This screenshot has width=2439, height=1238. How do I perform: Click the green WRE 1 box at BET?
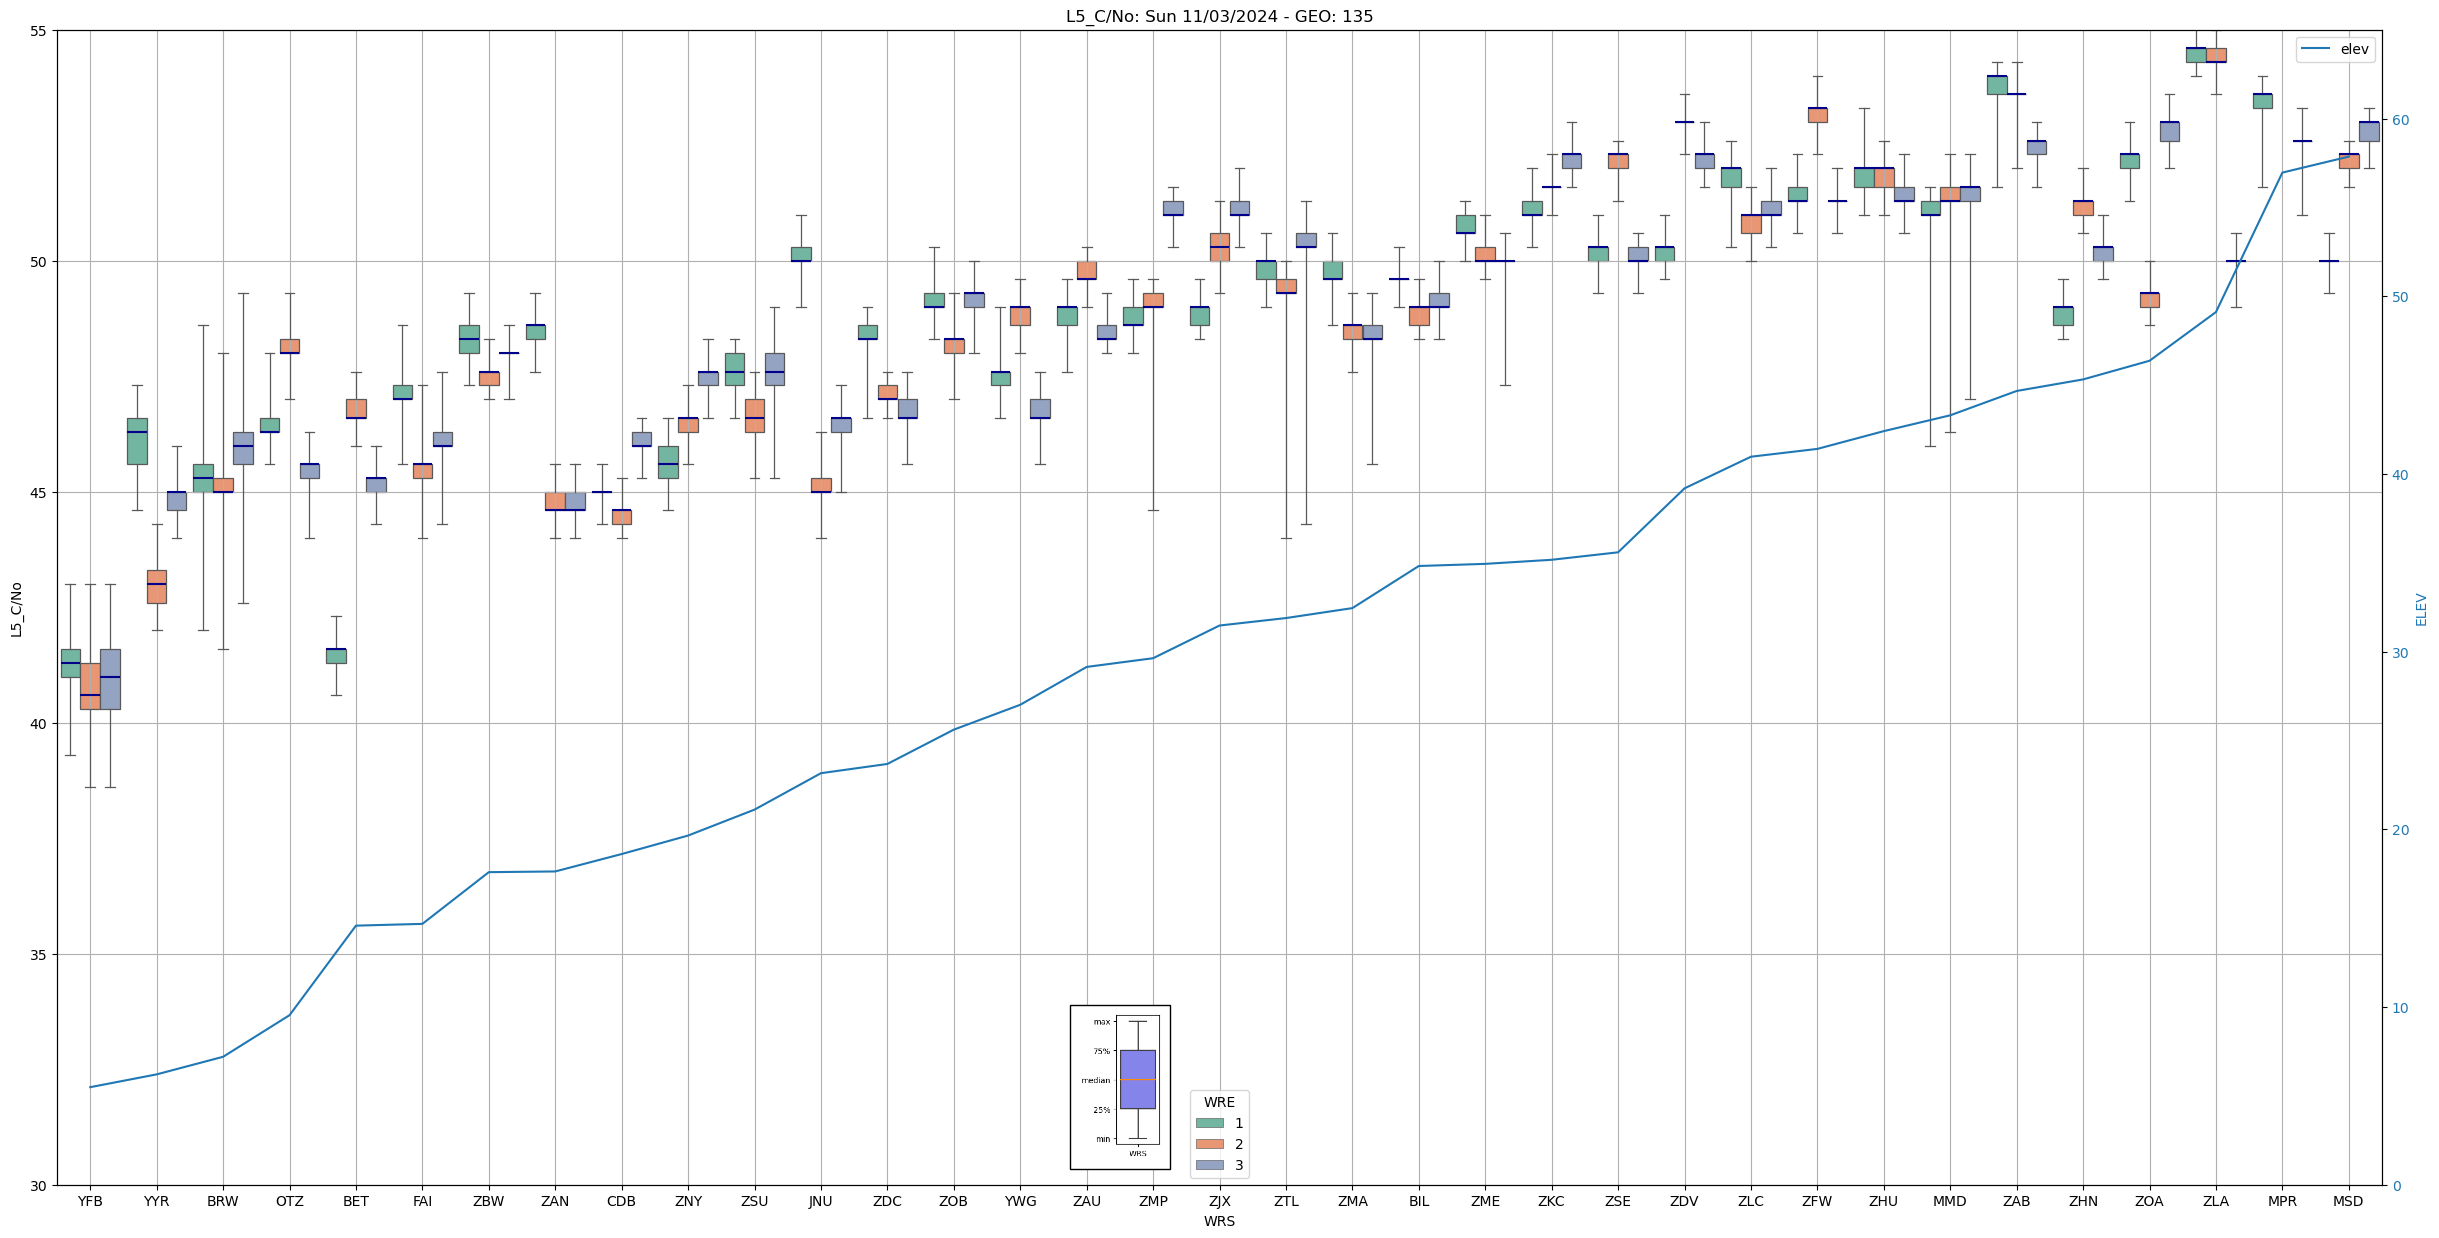click(x=336, y=655)
